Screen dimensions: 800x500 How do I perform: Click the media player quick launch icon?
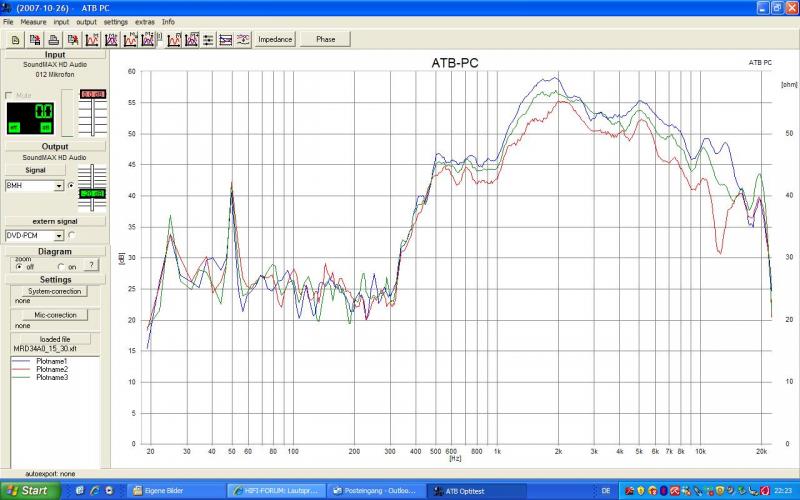pyautogui.click(x=109, y=491)
